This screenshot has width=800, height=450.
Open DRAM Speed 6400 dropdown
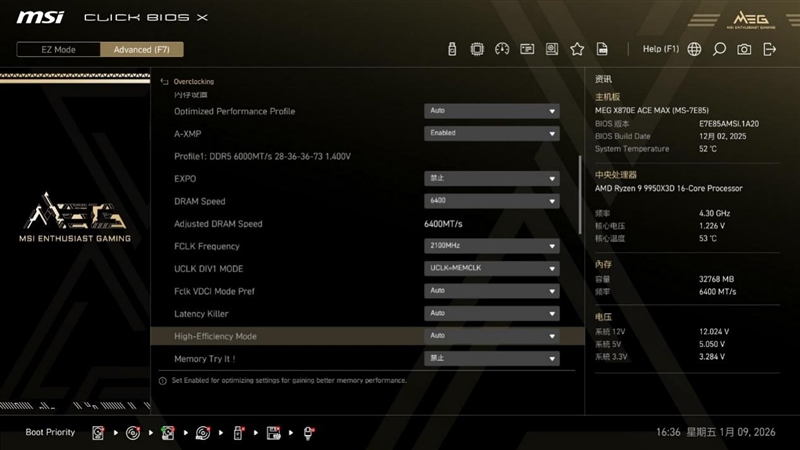pos(492,201)
